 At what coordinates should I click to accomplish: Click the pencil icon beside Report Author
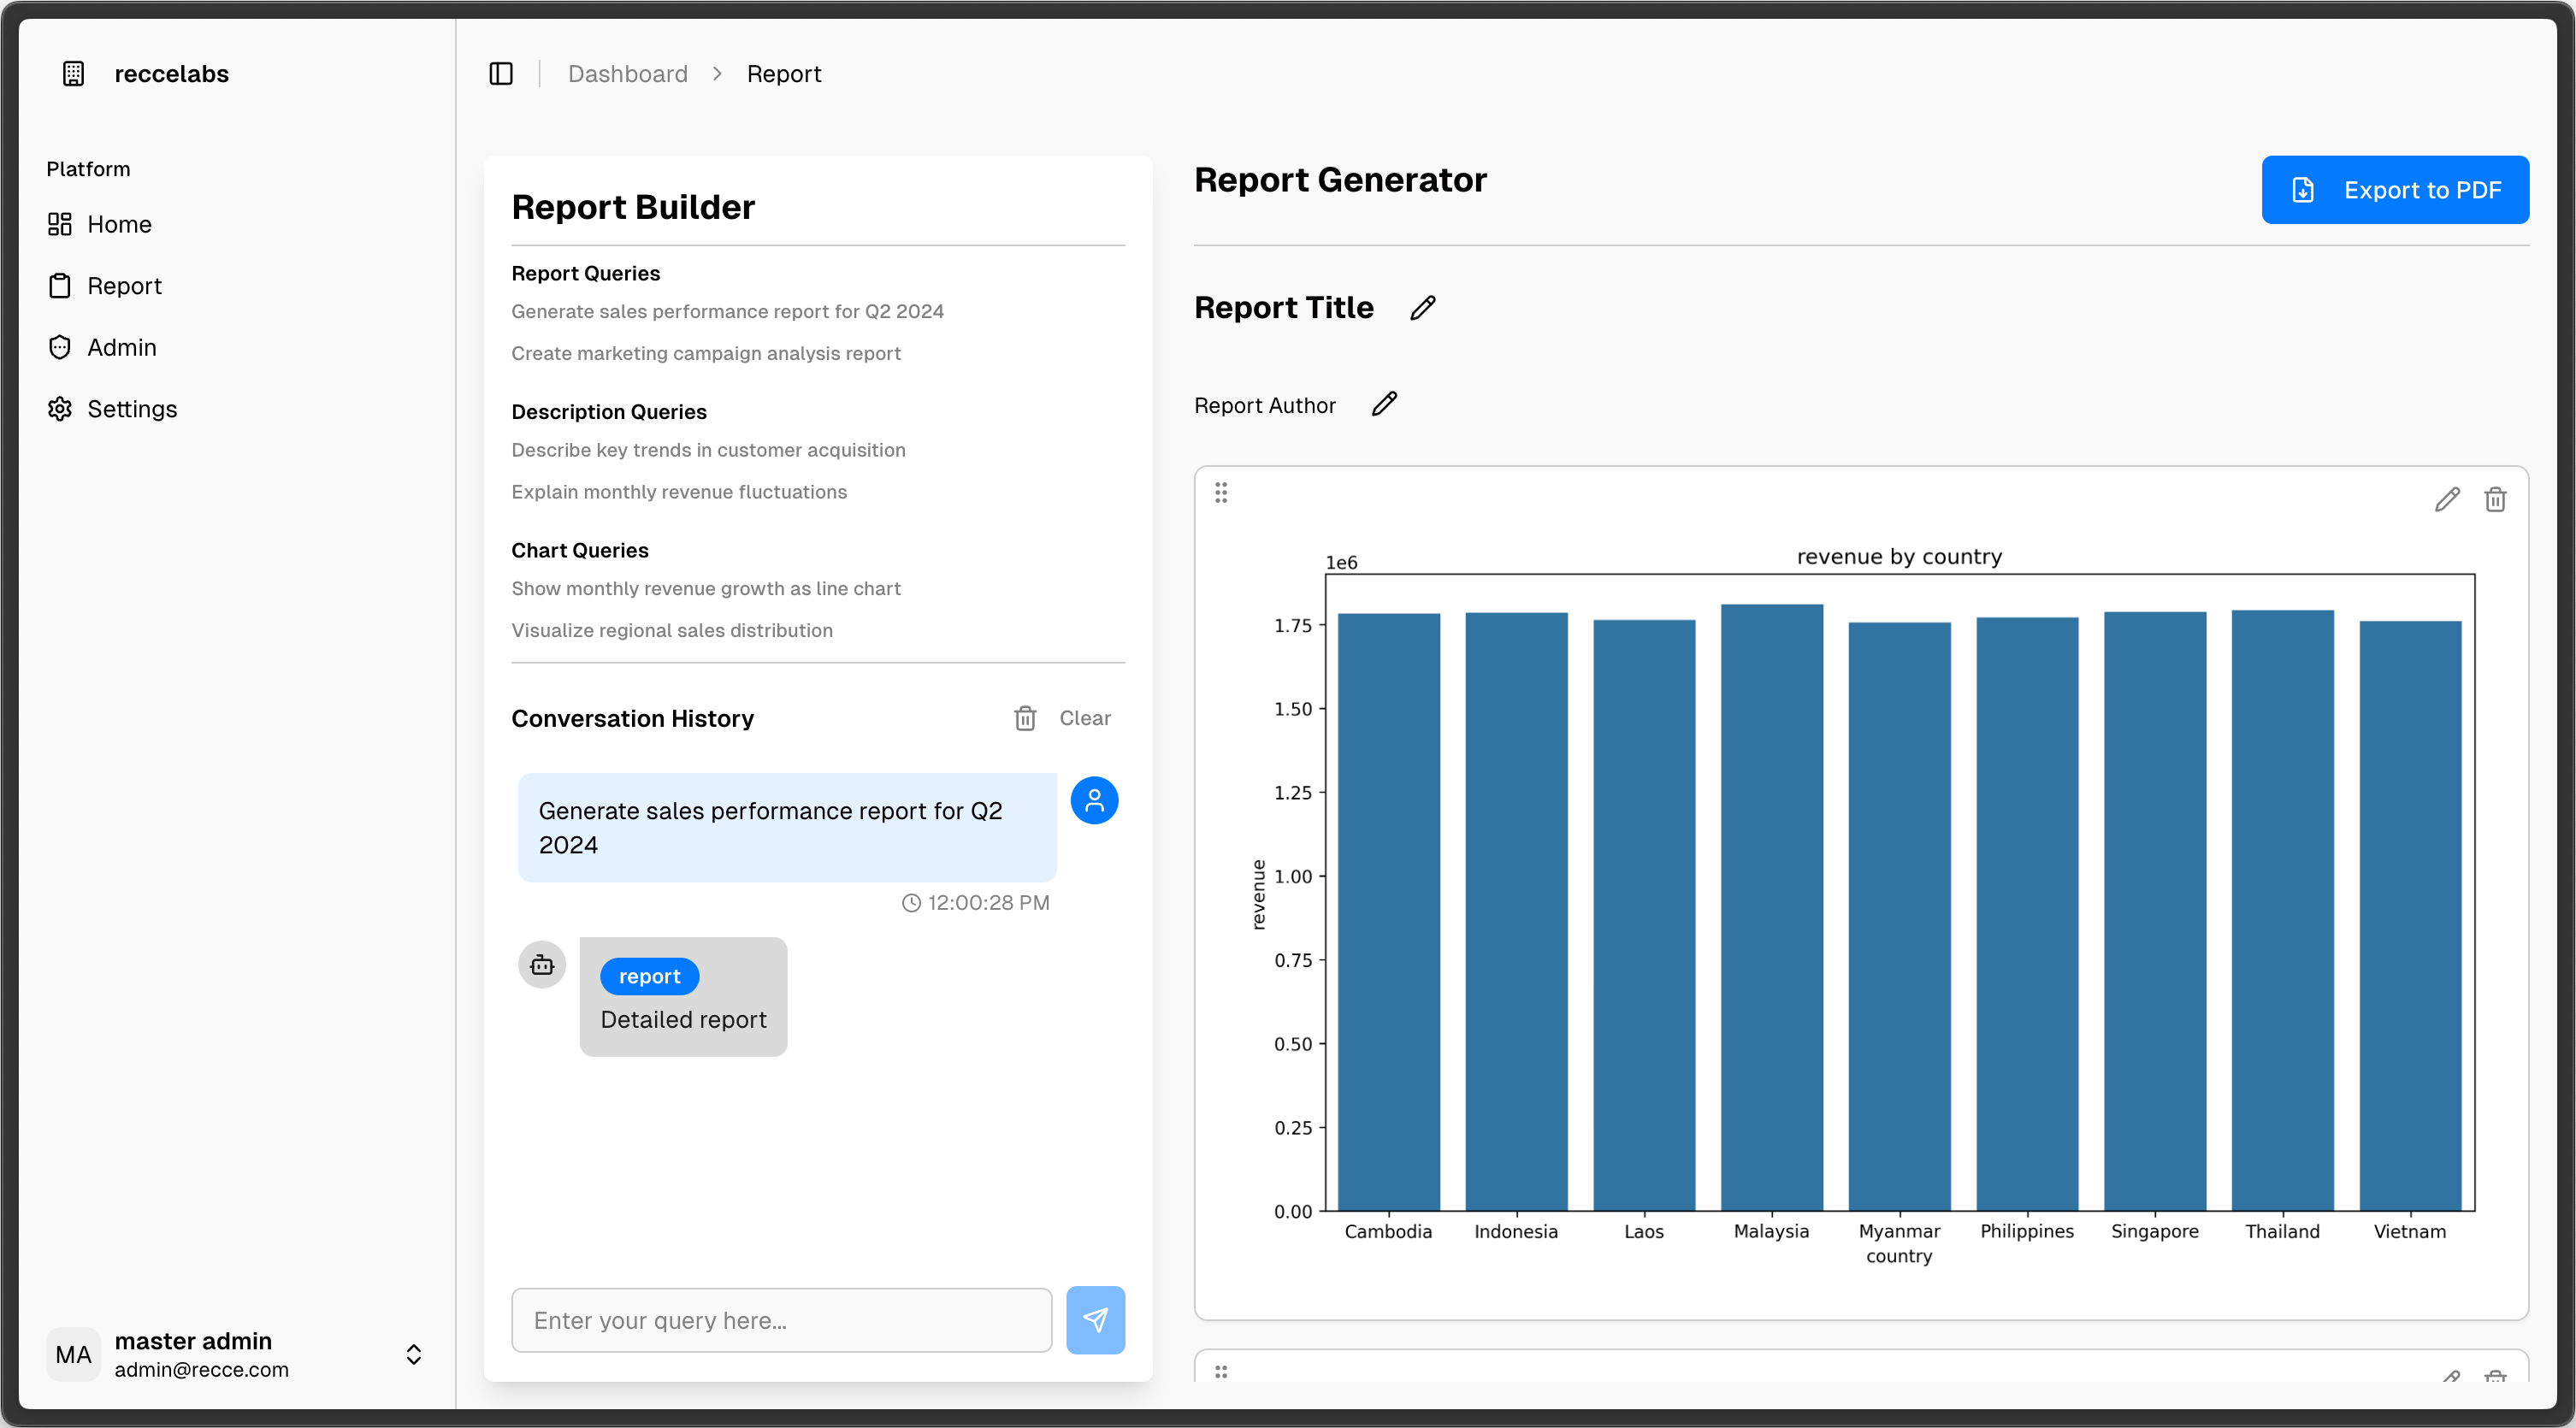[1384, 404]
